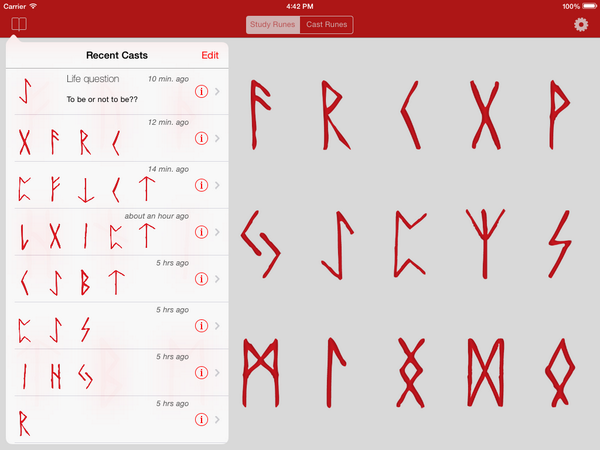Select the Othala rune in the study grid

click(x=560, y=372)
